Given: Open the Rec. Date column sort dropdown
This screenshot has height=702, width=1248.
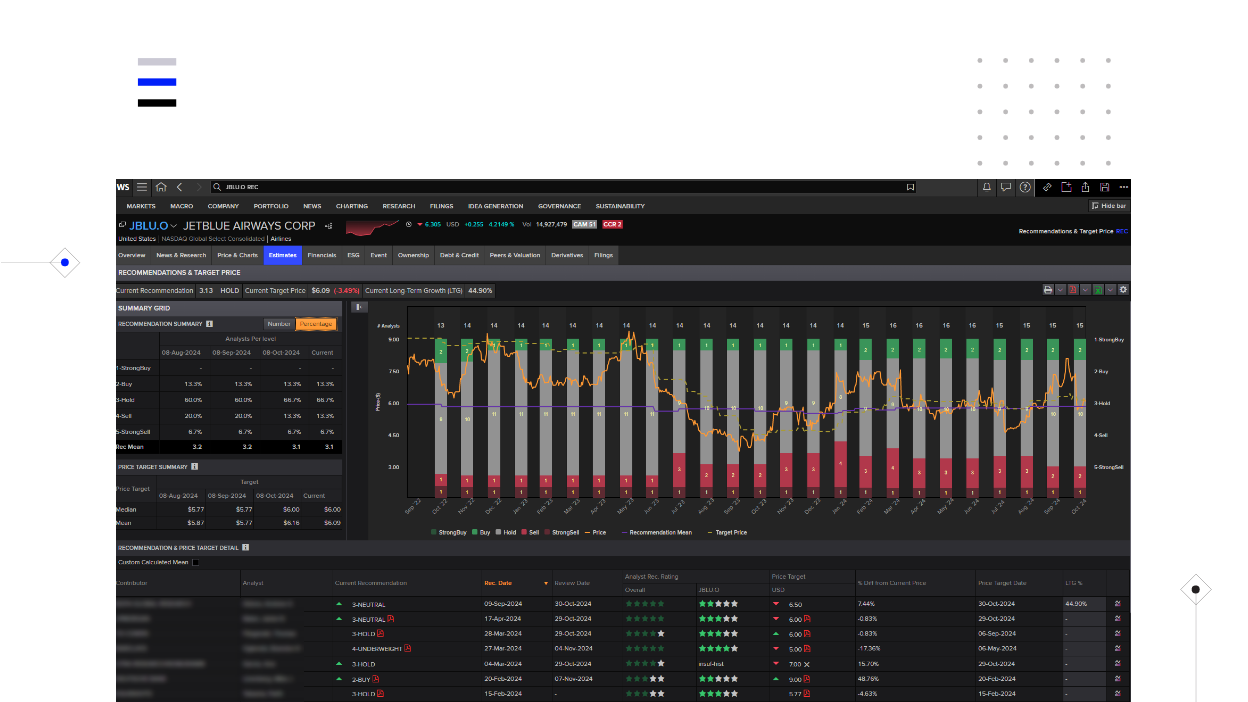Looking at the screenshot, I should (x=545, y=583).
